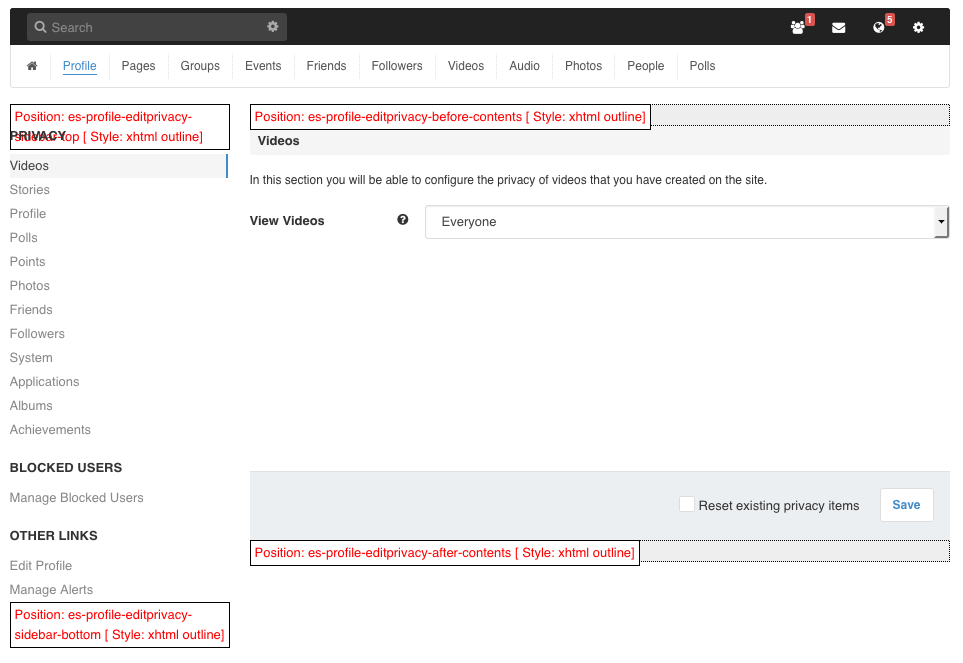Screen dimensions: 963x663
Task: Save the privacy settings
Action: (x=906, y=505)
